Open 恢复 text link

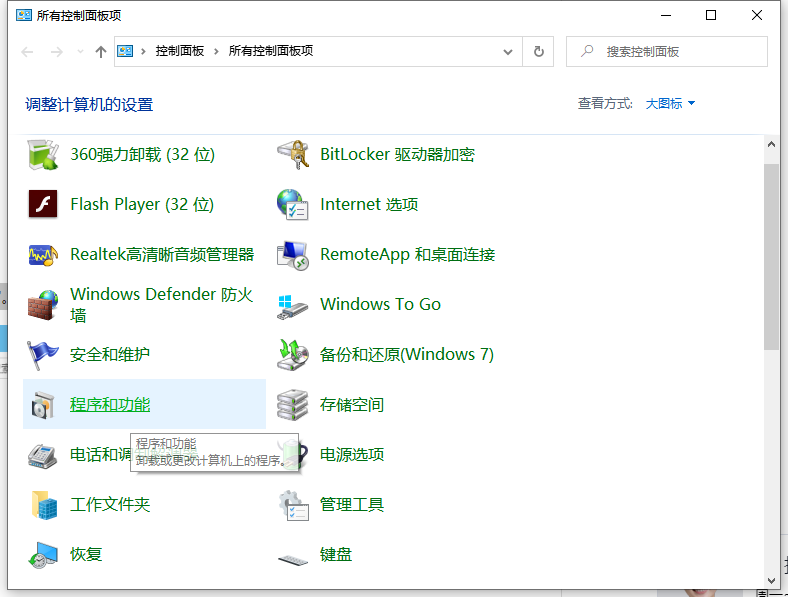[x=86, y=554]
